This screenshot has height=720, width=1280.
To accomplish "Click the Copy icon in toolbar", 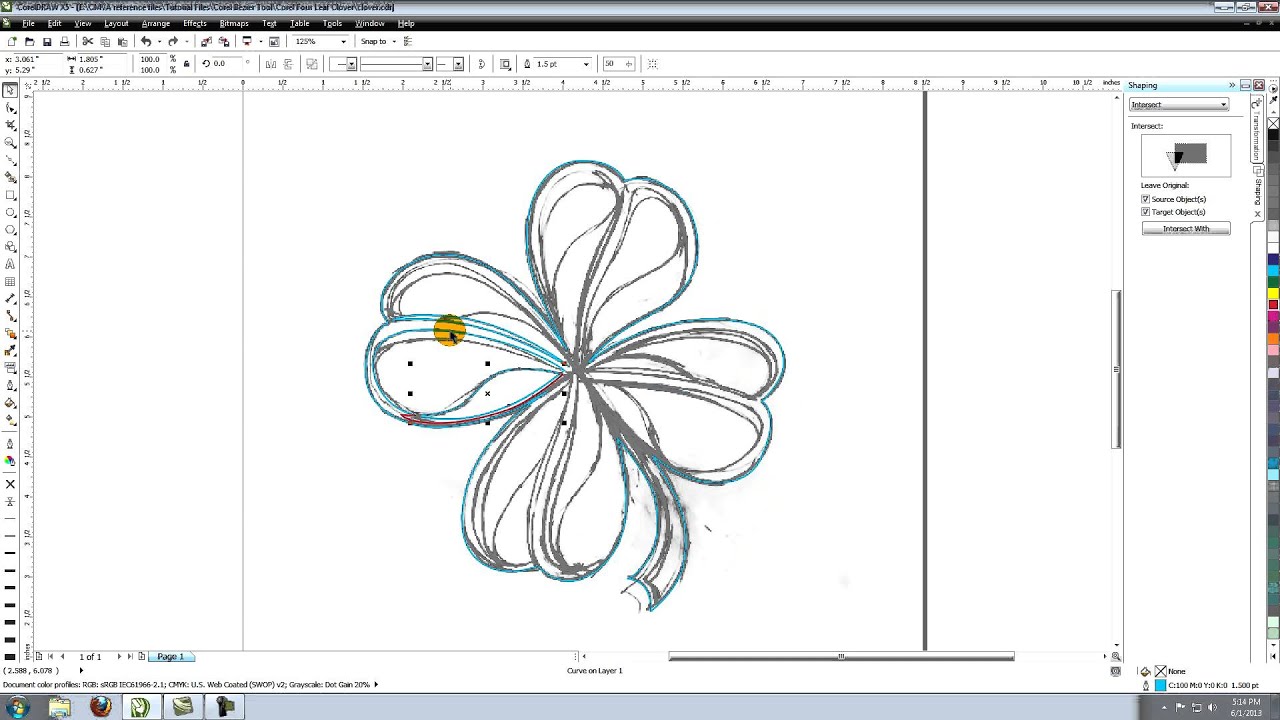I will tap(105, 41).
